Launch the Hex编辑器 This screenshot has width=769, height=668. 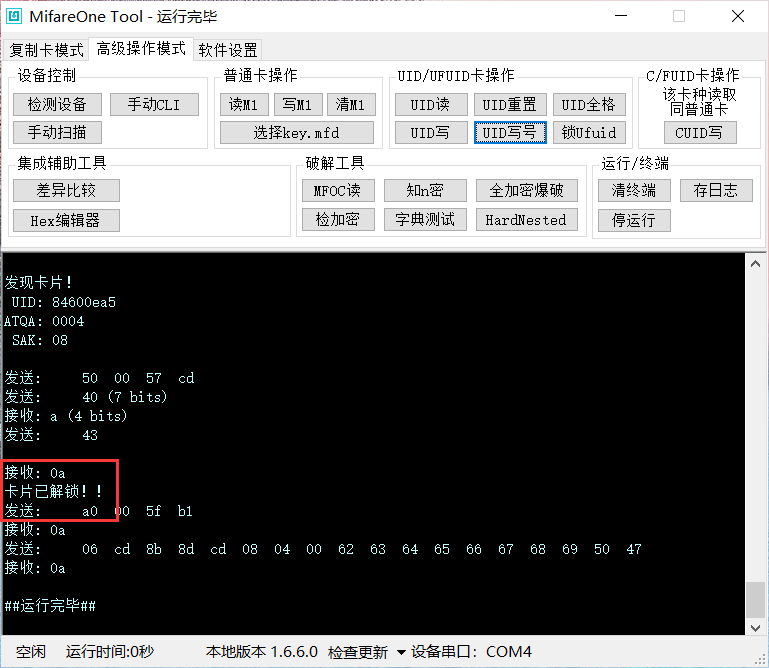click(66, 220)
